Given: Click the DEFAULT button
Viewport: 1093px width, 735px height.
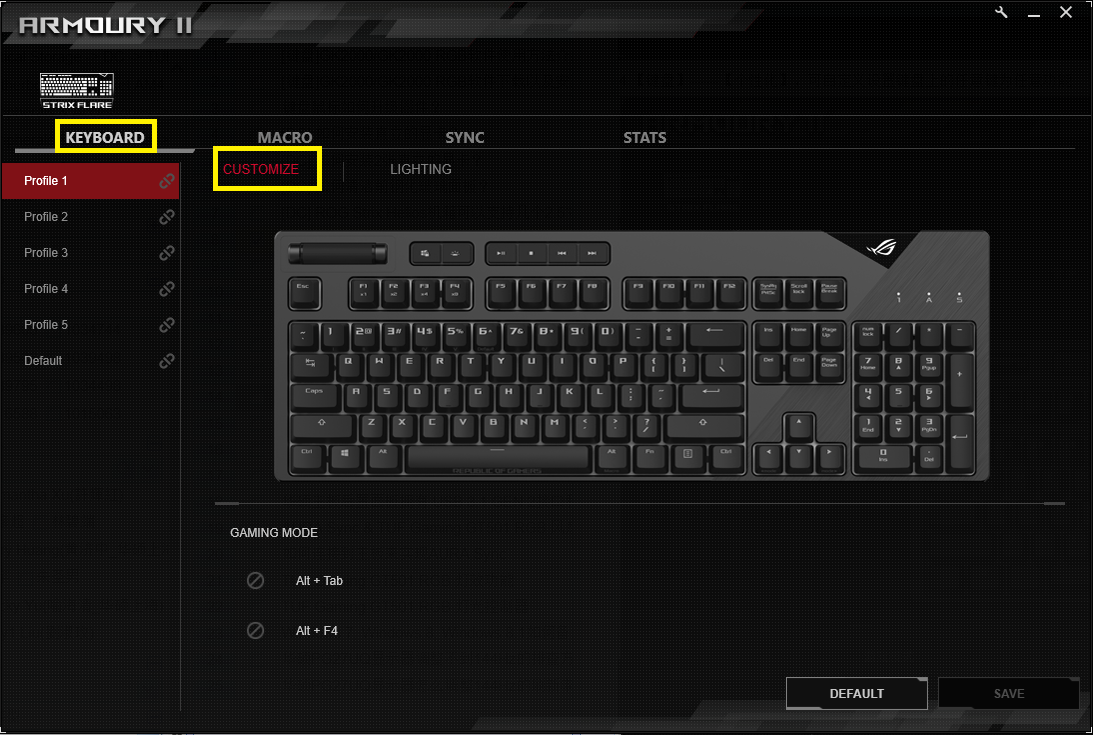Looking at the screenshot, I should [857, 694].
